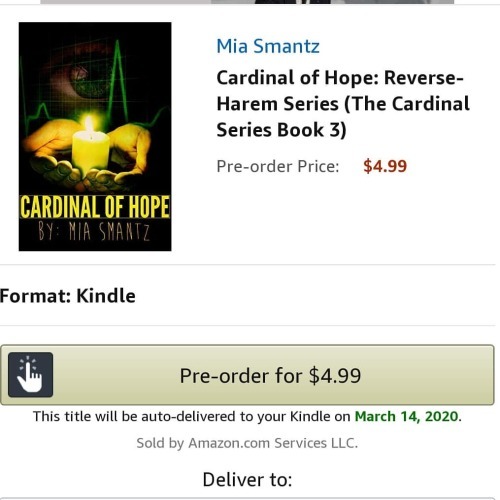Click yellow CARDINAL OF HOPE cover text
The image size is (500, 500).
[x=95, y=207]
